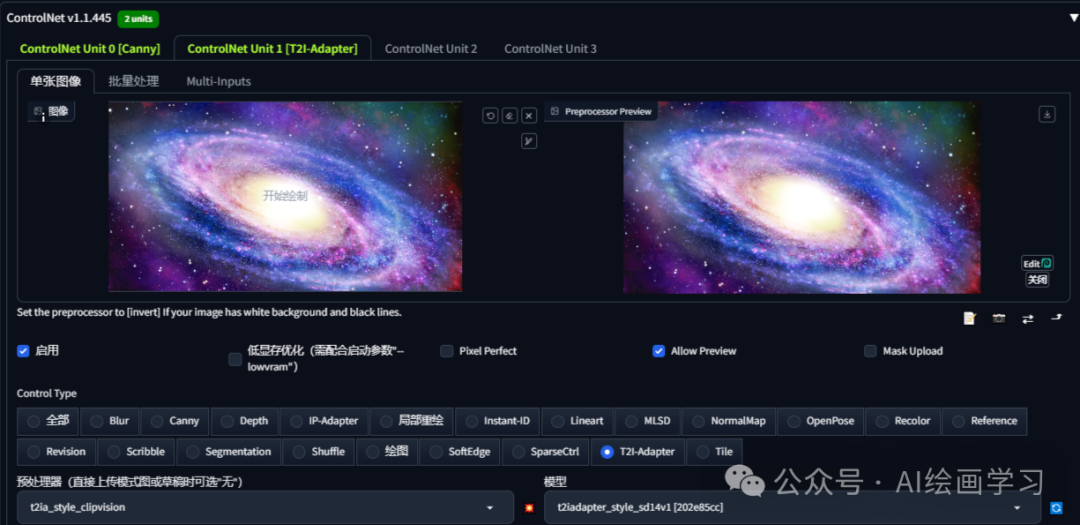Enable webcam using the camera icon
Screen dimensions: 1080x525
point(999,318)
